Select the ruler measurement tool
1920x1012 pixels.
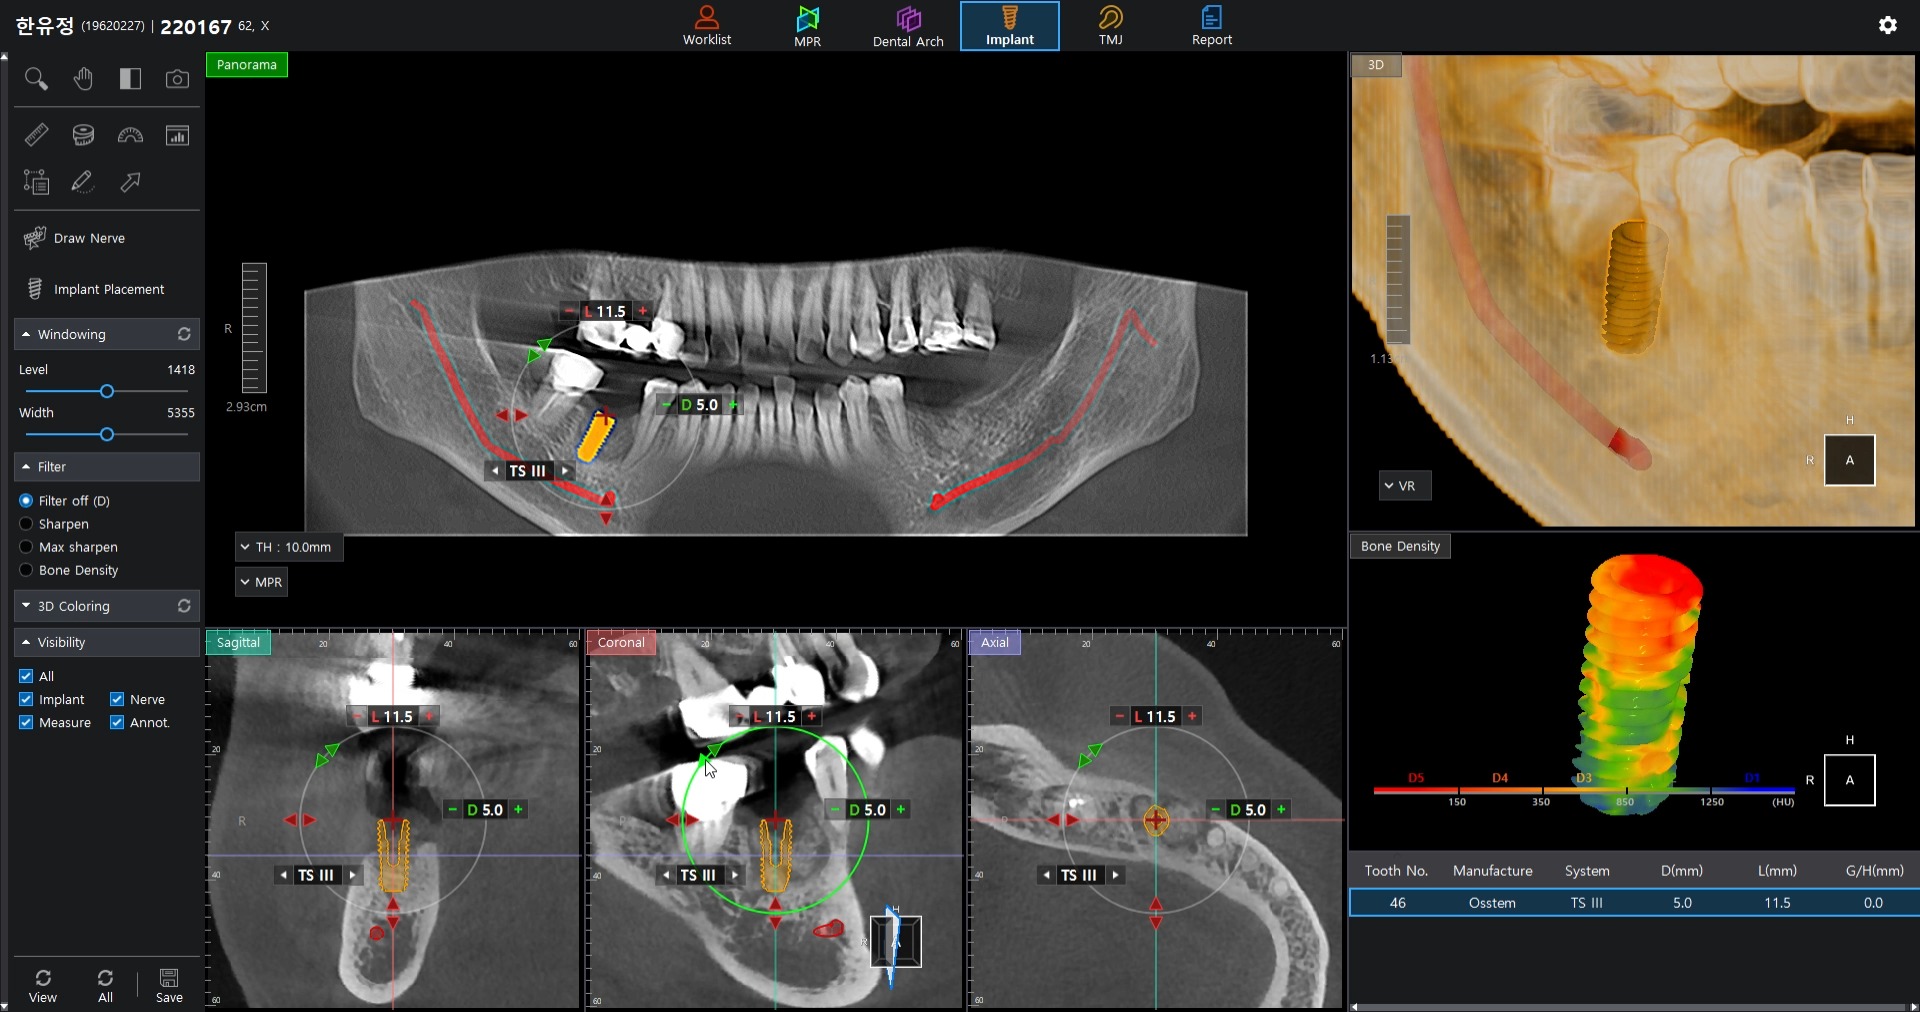(x=36, y=135)
